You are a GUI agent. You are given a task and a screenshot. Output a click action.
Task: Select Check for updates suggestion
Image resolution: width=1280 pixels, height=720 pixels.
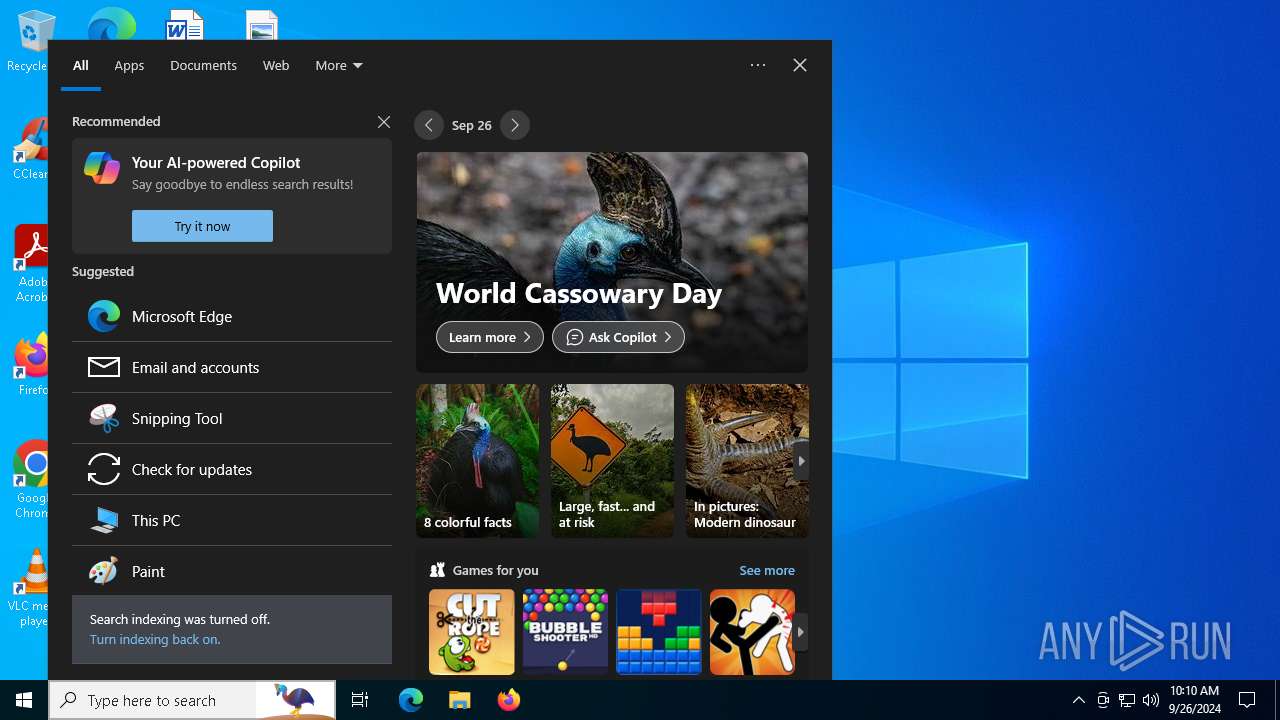click(232, 469)
